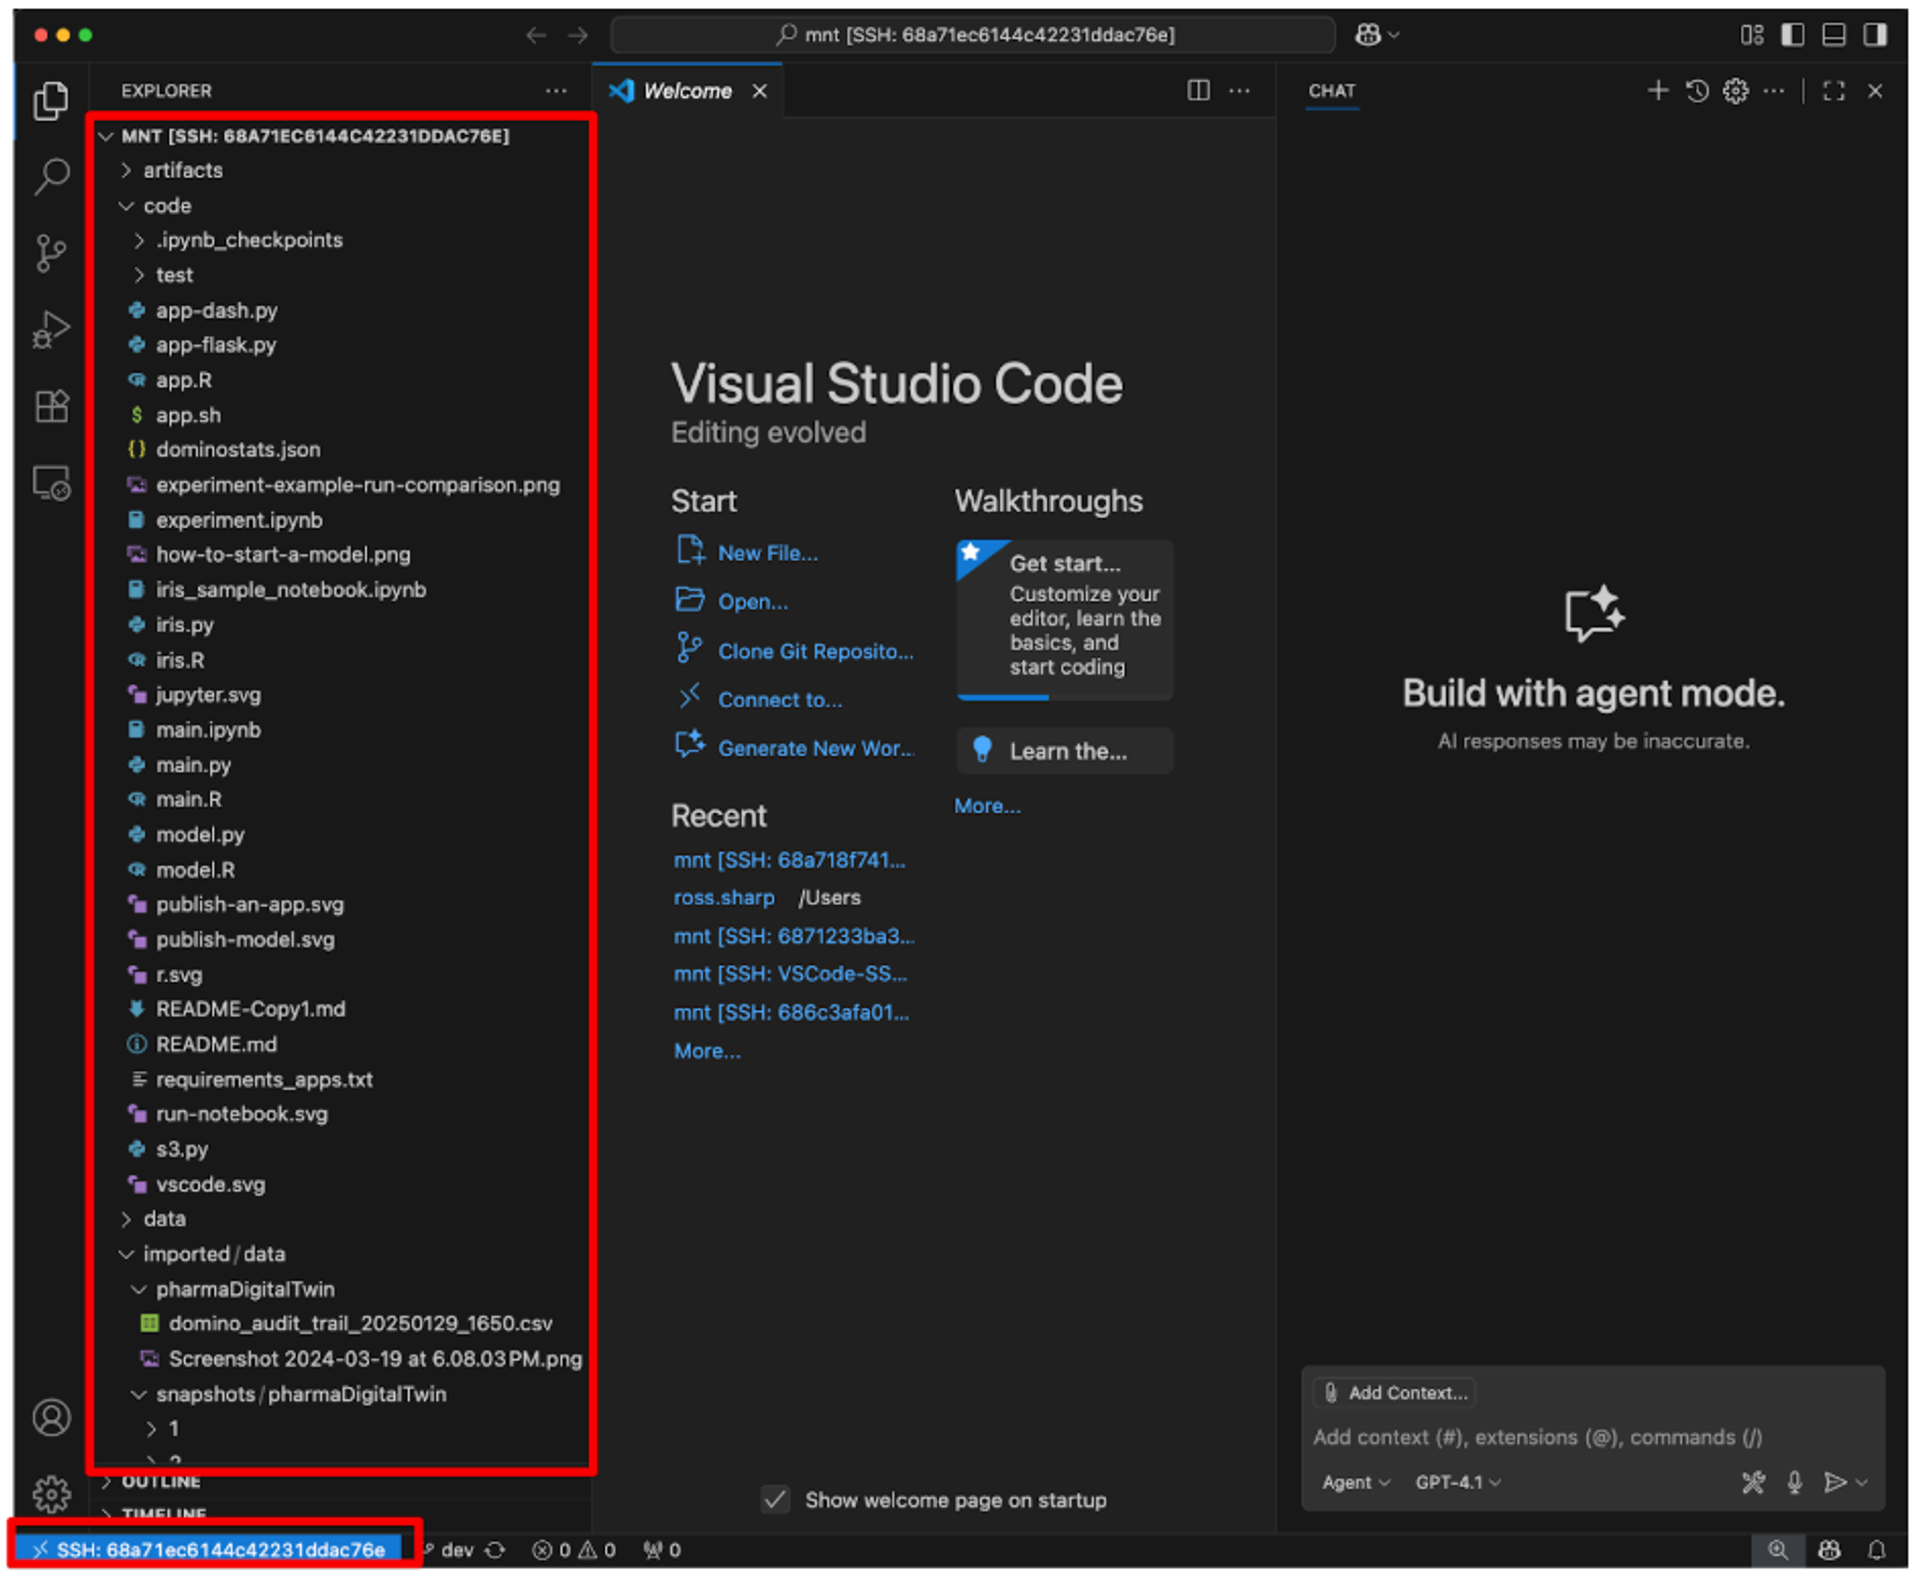
Task: Open the Agent mode dropdown
Action: pyautogui.click(x=1355, y=1482)
